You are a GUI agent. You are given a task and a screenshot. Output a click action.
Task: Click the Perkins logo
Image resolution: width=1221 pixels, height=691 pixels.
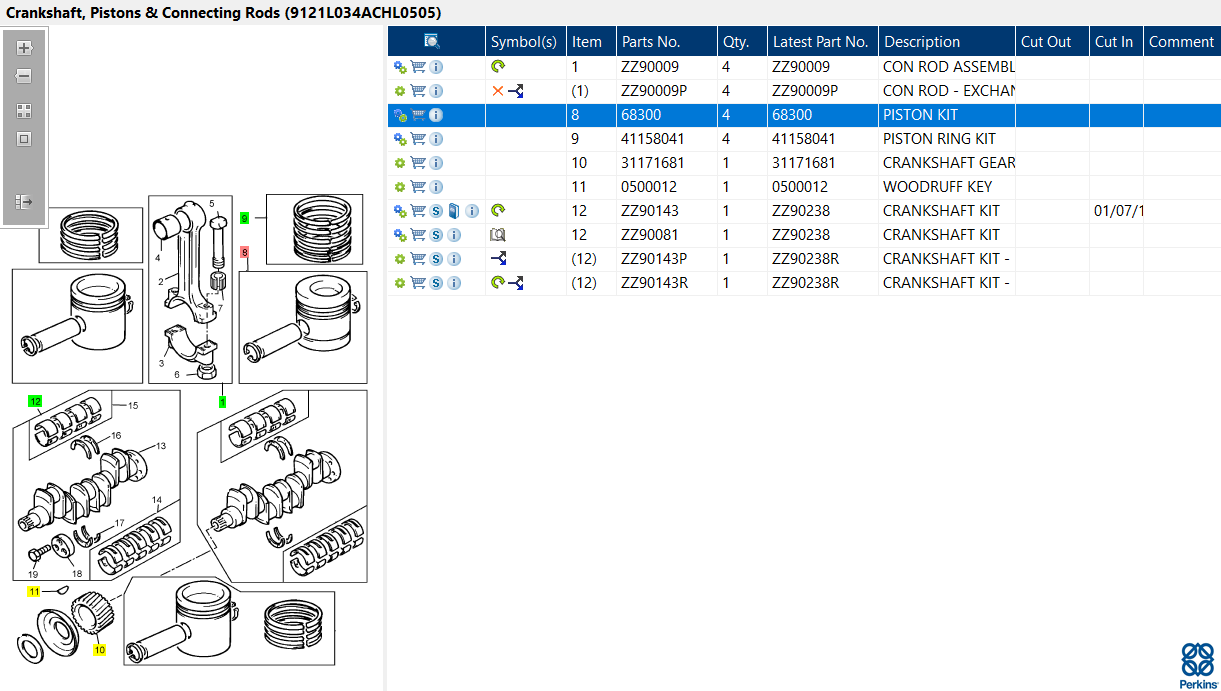pos(1197,664)
